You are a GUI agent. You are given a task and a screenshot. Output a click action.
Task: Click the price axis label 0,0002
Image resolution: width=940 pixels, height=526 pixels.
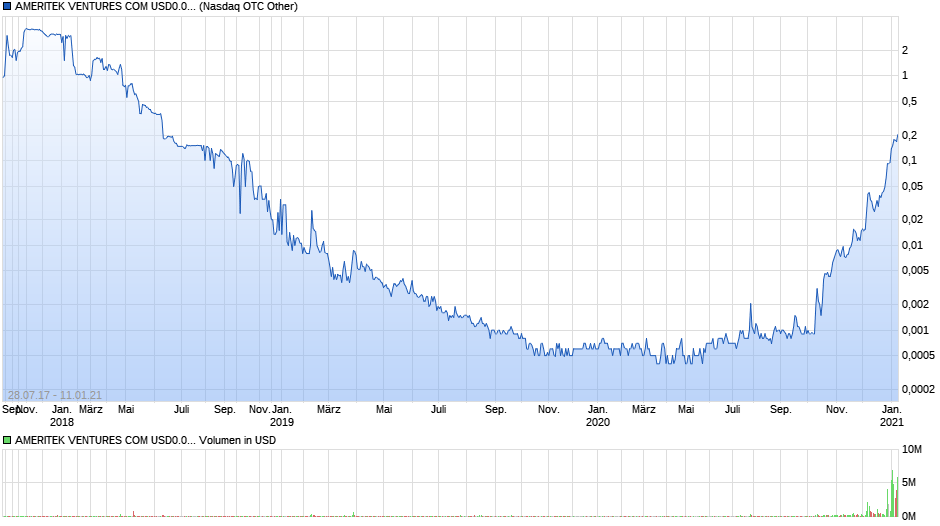tap(918, 389)
